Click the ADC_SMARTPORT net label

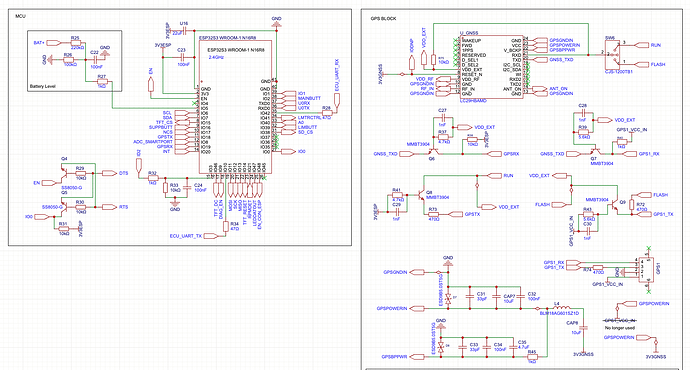[x=153, y=142]
